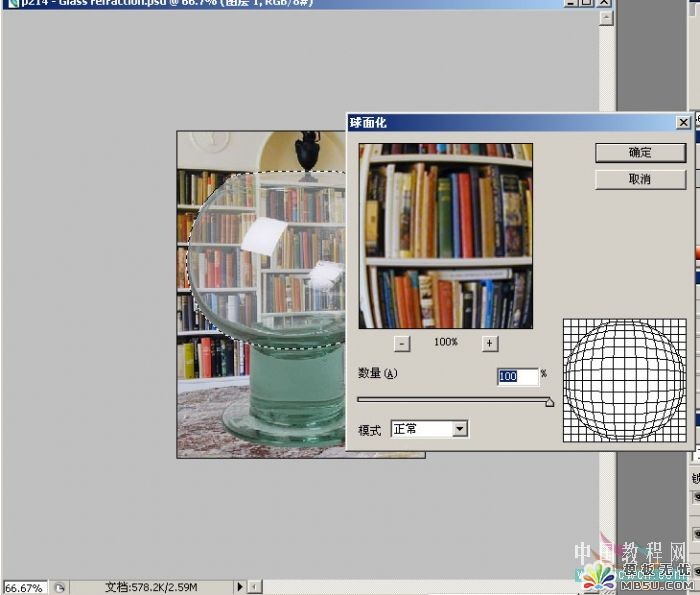Click the 66.67% zoom field
700x595 pixels.
24,587
